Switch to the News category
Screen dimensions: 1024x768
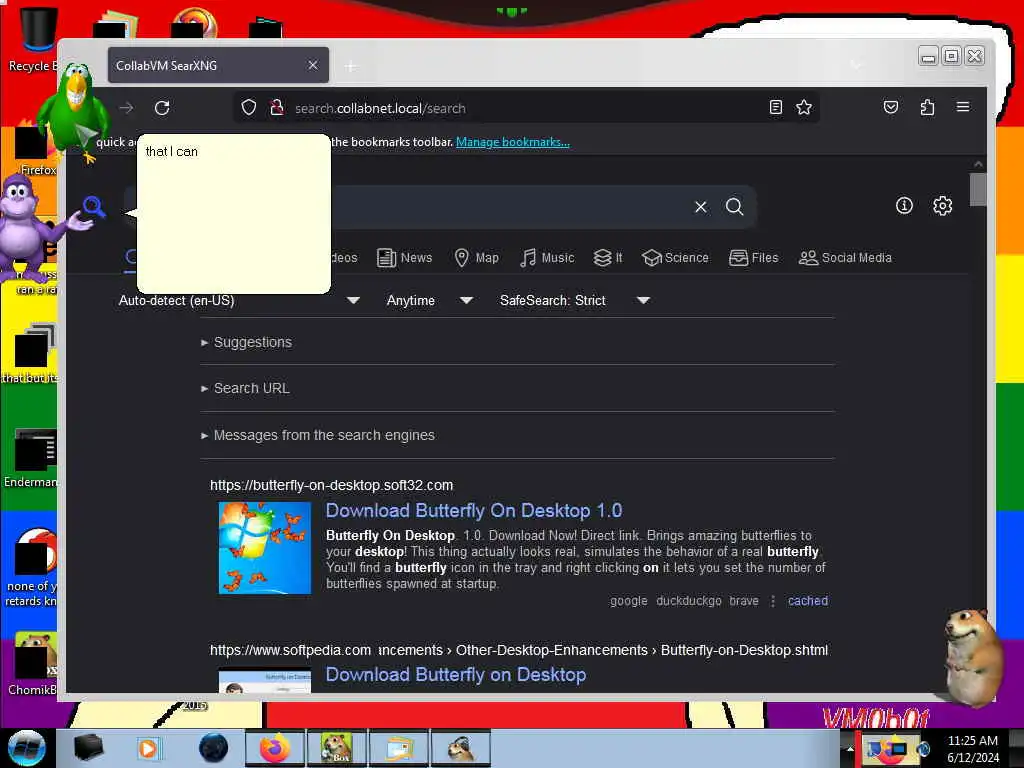click(x=405, y=258)
